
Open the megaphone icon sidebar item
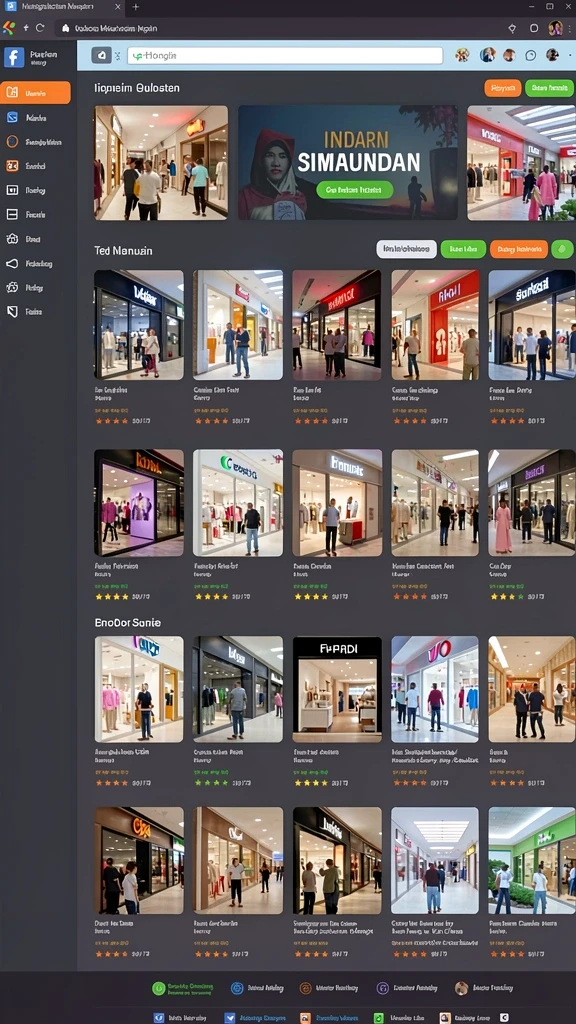coord(12,263)
